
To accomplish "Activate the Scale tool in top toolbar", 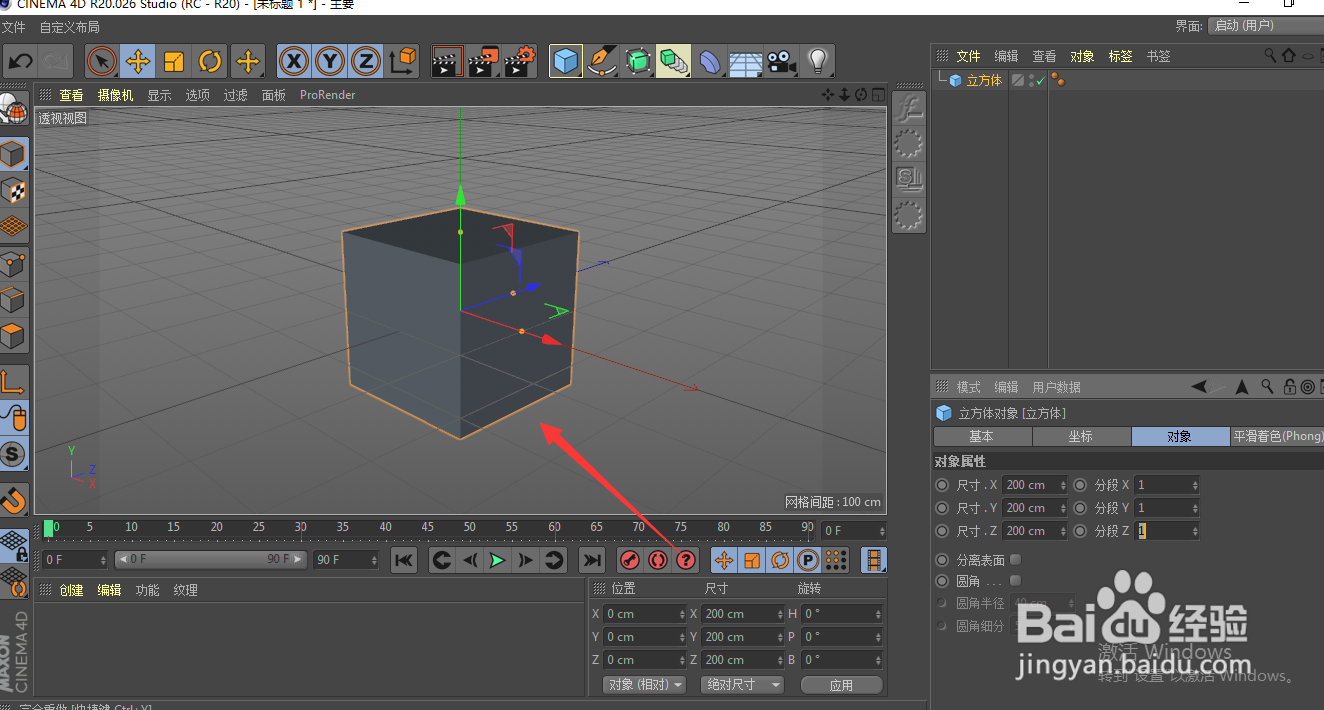I will pos(174,61).
